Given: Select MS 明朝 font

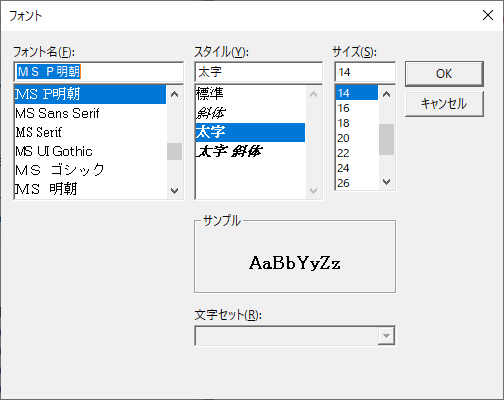Looking at the screenshot, I should pyautogui.click(x=90, y=189).
